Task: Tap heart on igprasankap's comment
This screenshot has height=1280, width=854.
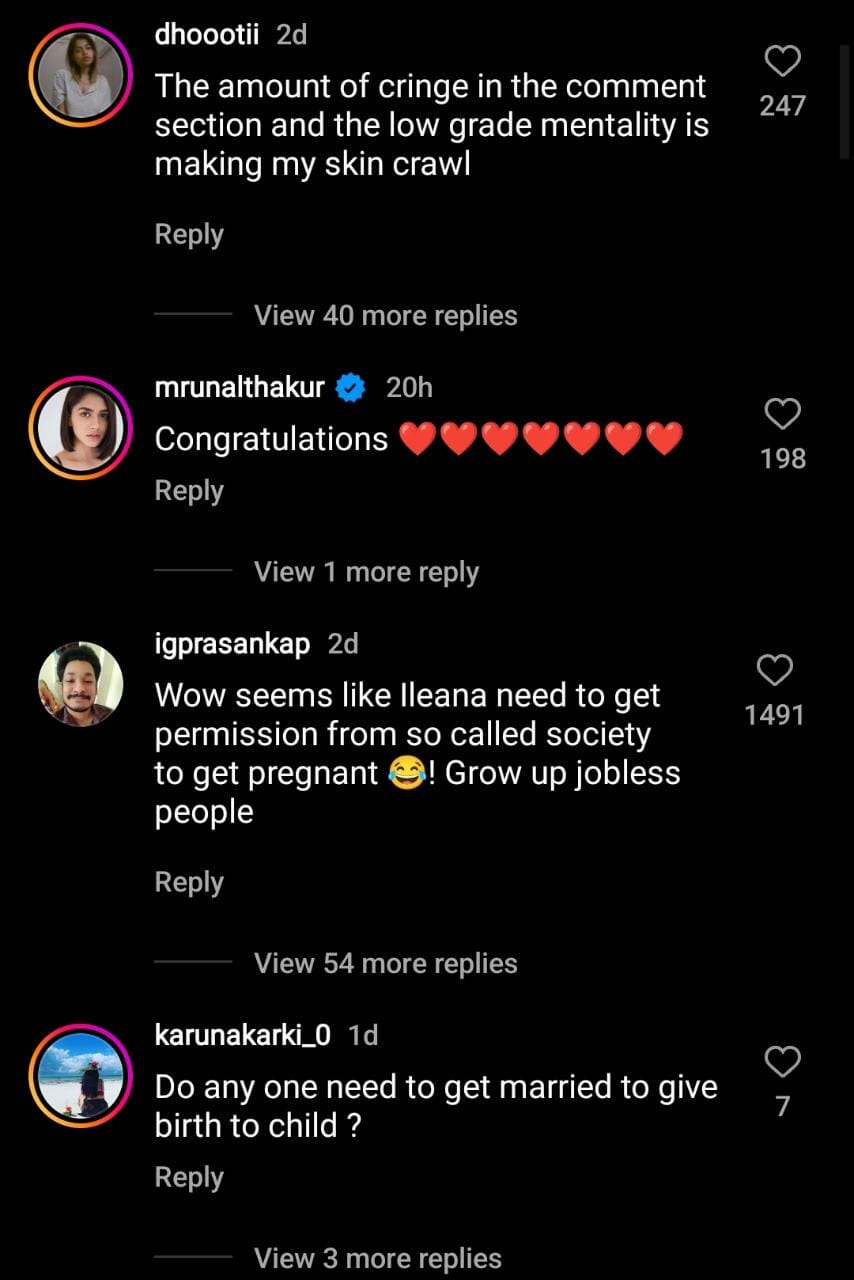Action: [x=775, y=671]
